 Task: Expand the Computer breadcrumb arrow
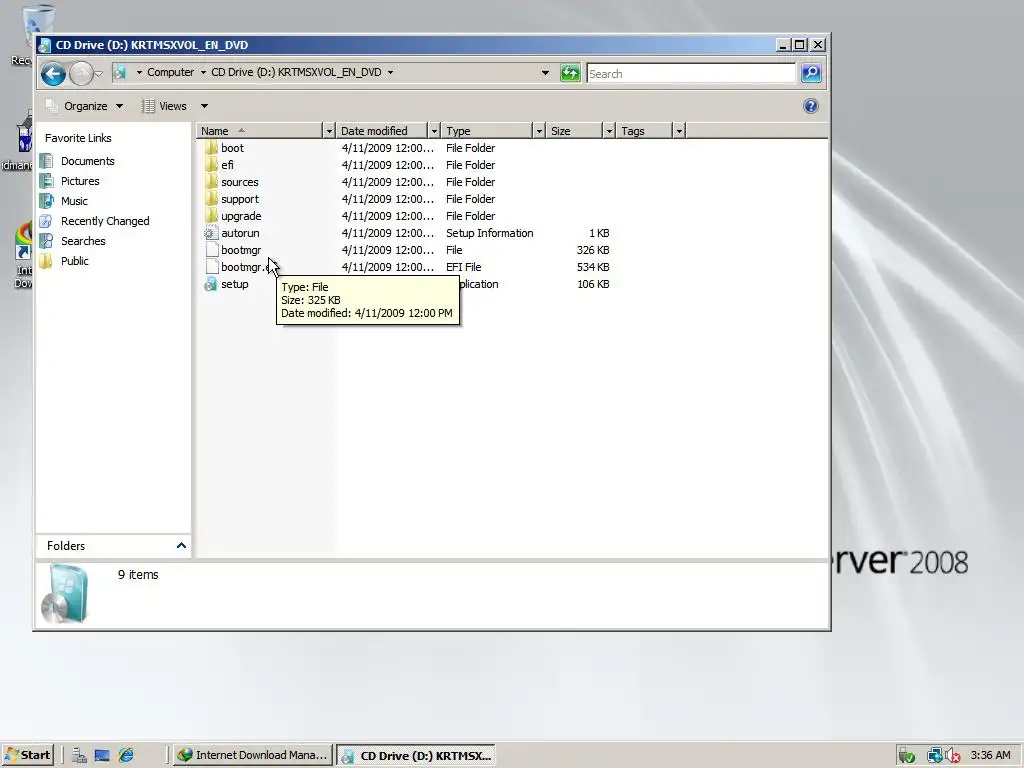click(203, 72)
